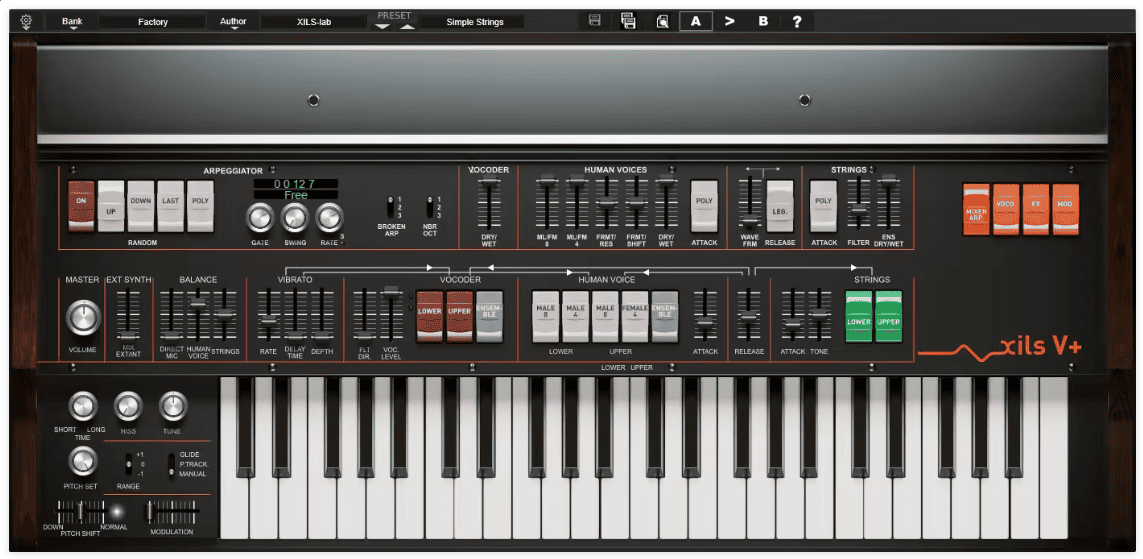The image size is (1143, 559).
Task: Open the MOD panel tab
Action: 1065,210
